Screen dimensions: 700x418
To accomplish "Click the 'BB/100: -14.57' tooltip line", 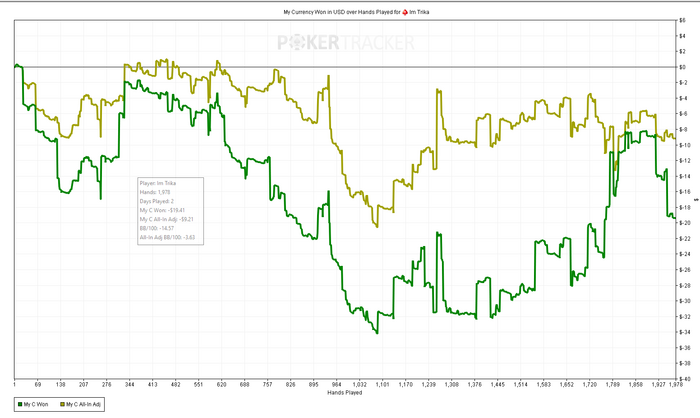I will click(157, 228).
